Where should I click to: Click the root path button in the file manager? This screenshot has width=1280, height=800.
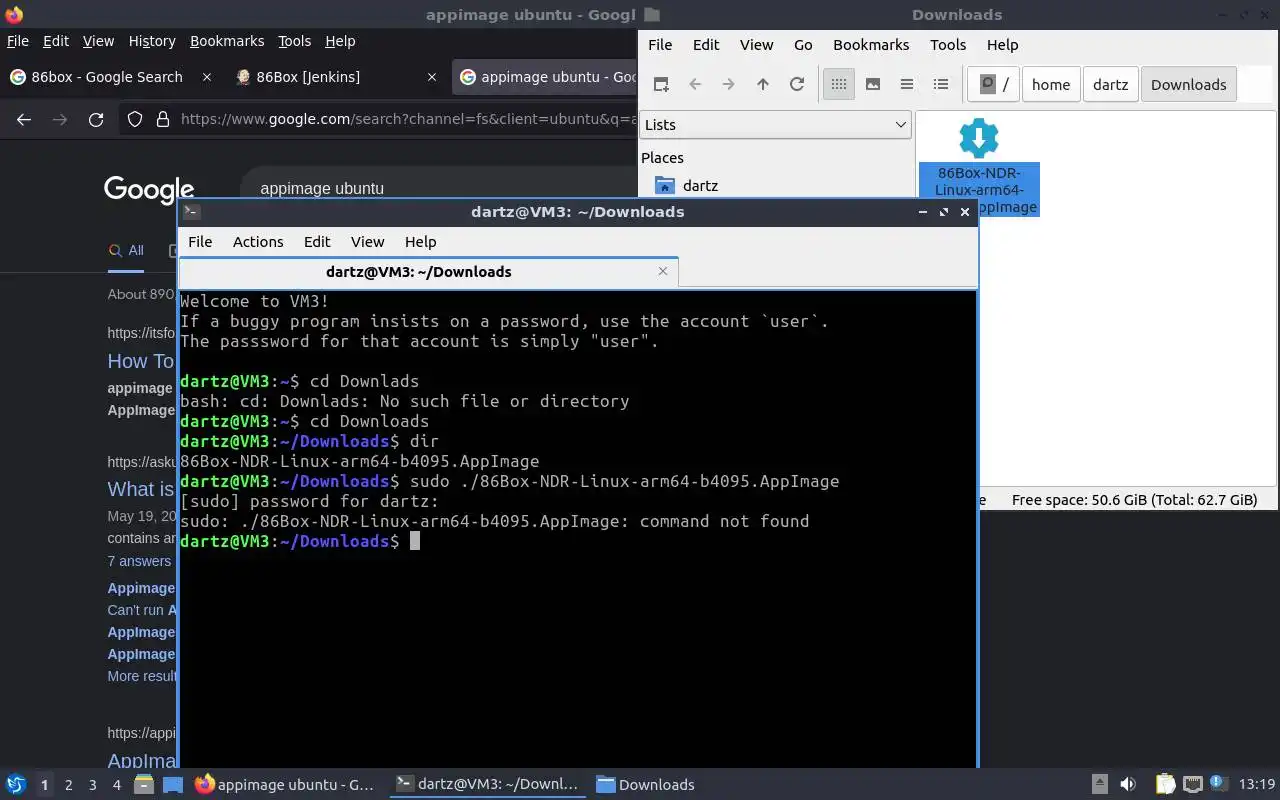[994, 85]
